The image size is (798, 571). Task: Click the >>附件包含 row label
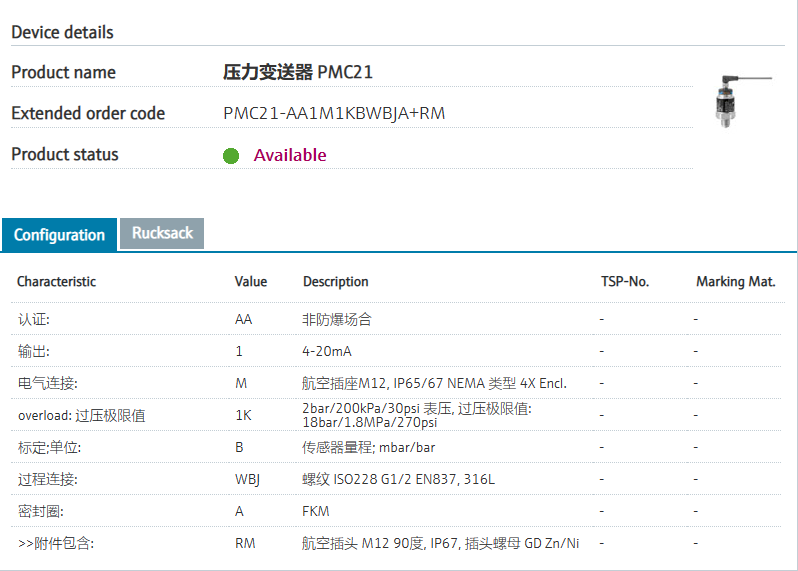(x=57, y=544)
